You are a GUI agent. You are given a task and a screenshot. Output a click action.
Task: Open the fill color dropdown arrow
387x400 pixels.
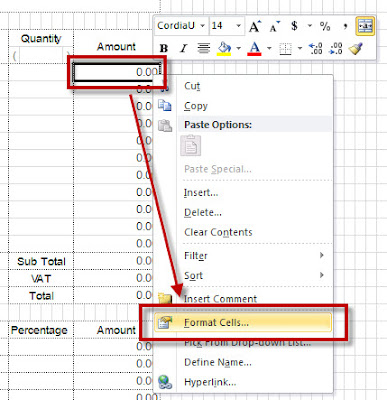click(x=238, y=49)
